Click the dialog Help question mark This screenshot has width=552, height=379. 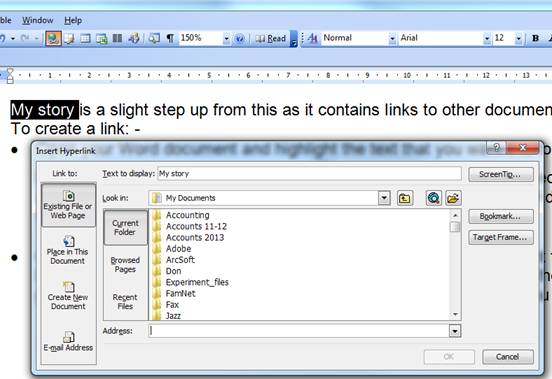[496, 148]
